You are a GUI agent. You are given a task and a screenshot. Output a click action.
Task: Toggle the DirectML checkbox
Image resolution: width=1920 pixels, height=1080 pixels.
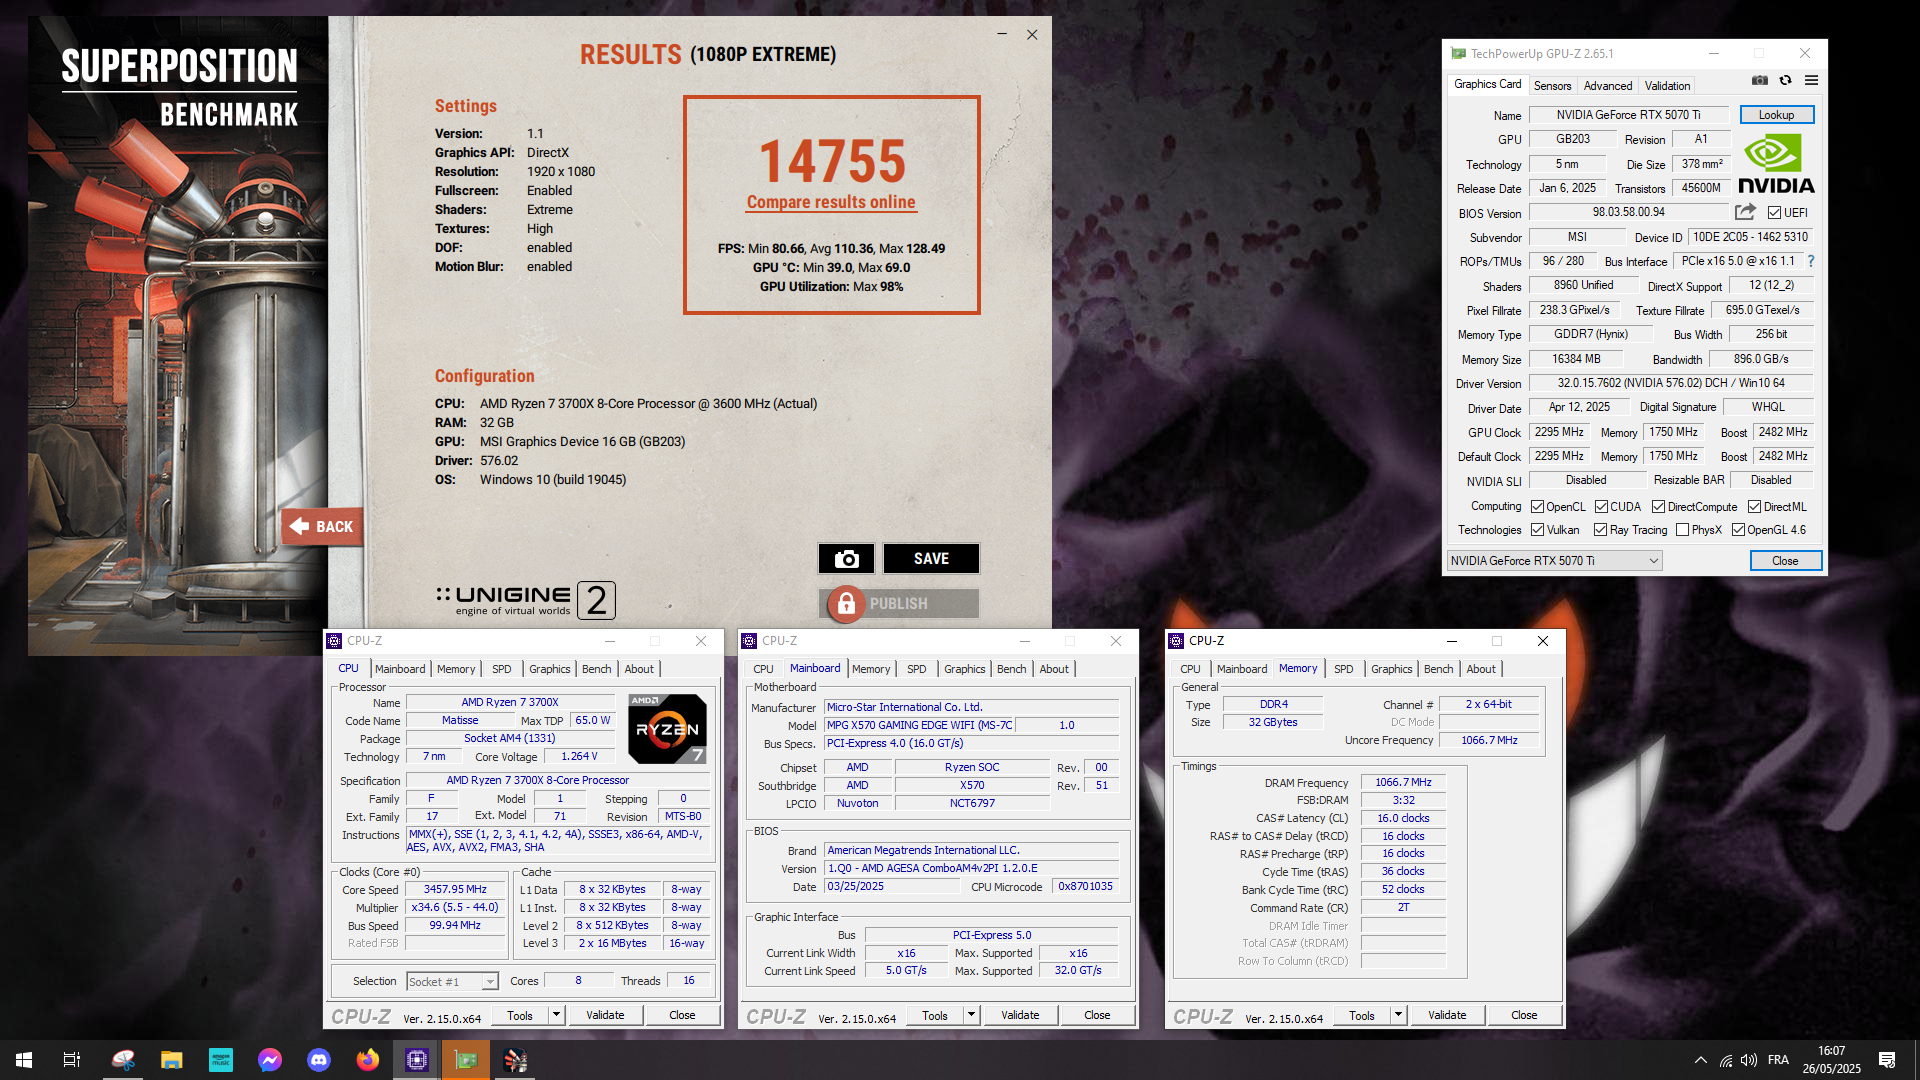click(1754, 507)
